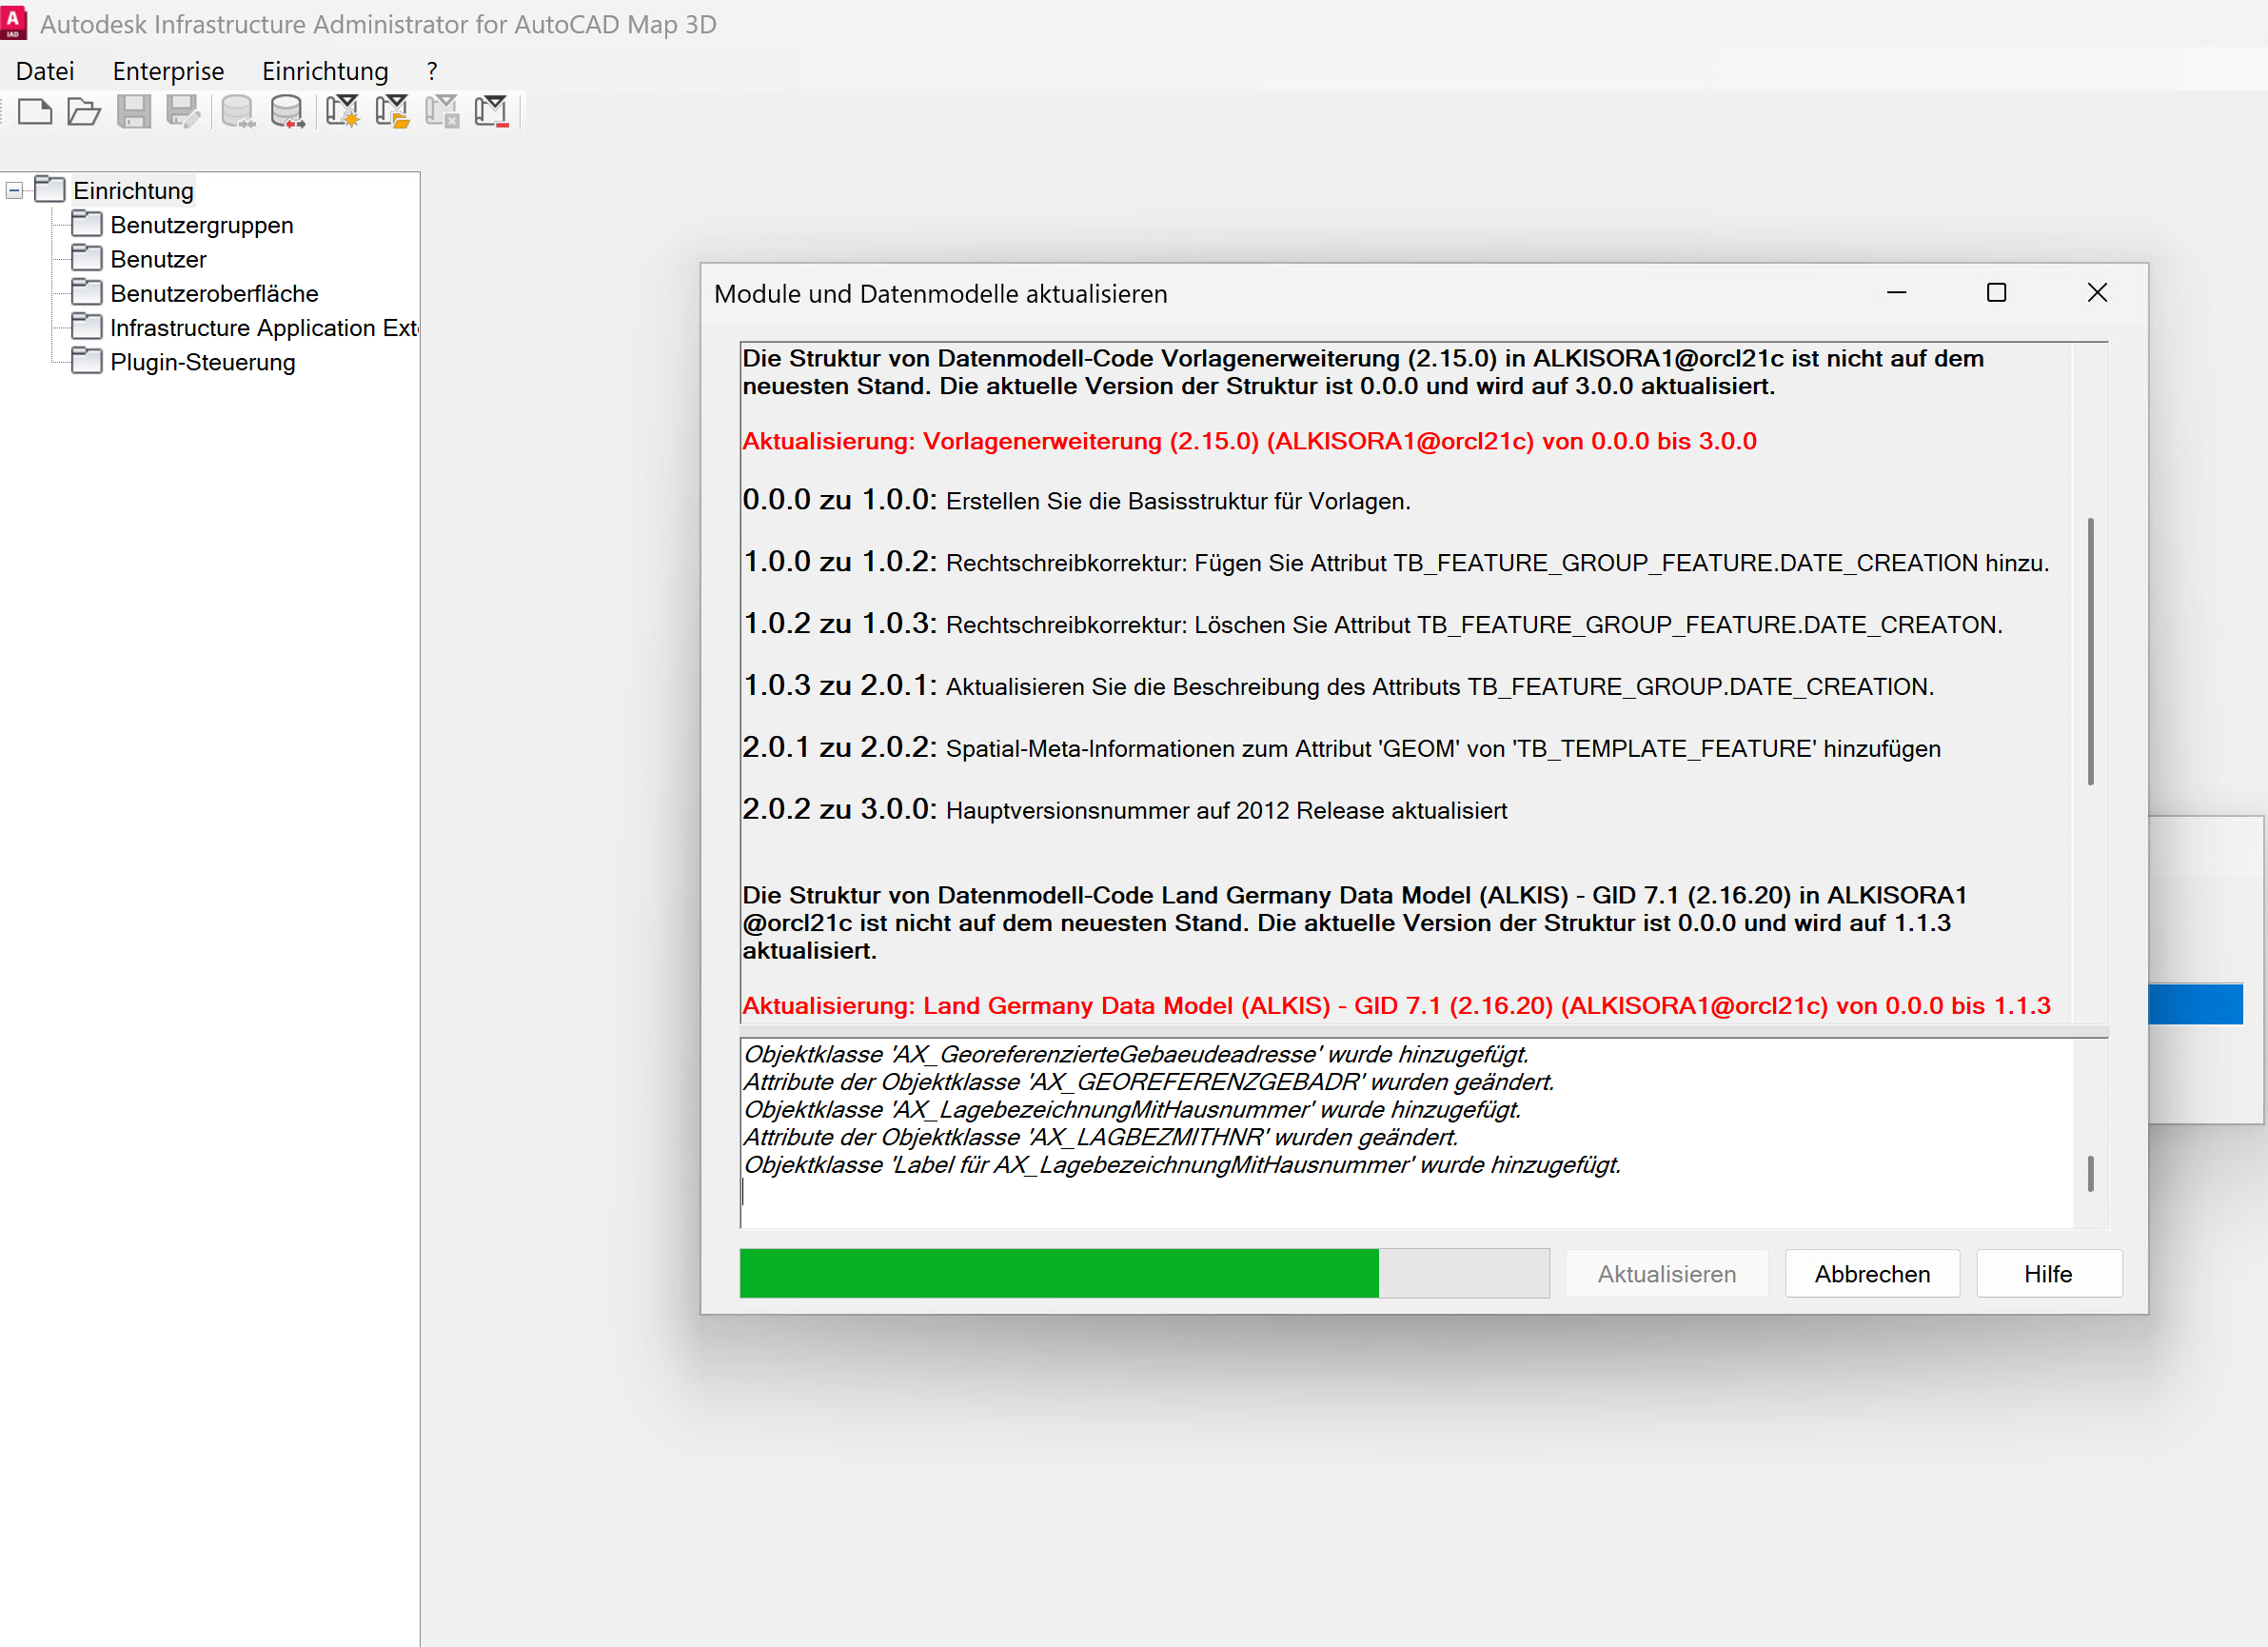Click the Save floppy disk icon
Image resolution: width=2268 pixels, height=1647 pixels.
pyautogui.click(x=134, y=111)
